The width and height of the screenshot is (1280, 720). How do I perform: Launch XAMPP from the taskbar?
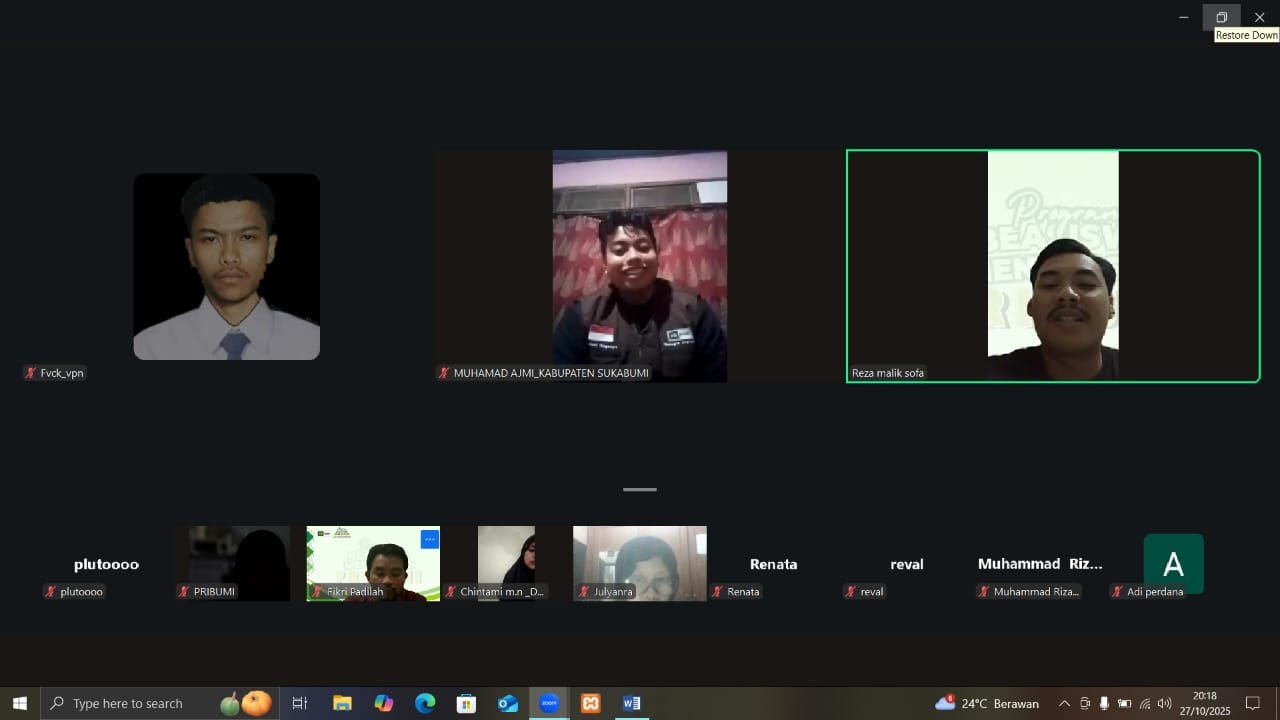point(591,703)
